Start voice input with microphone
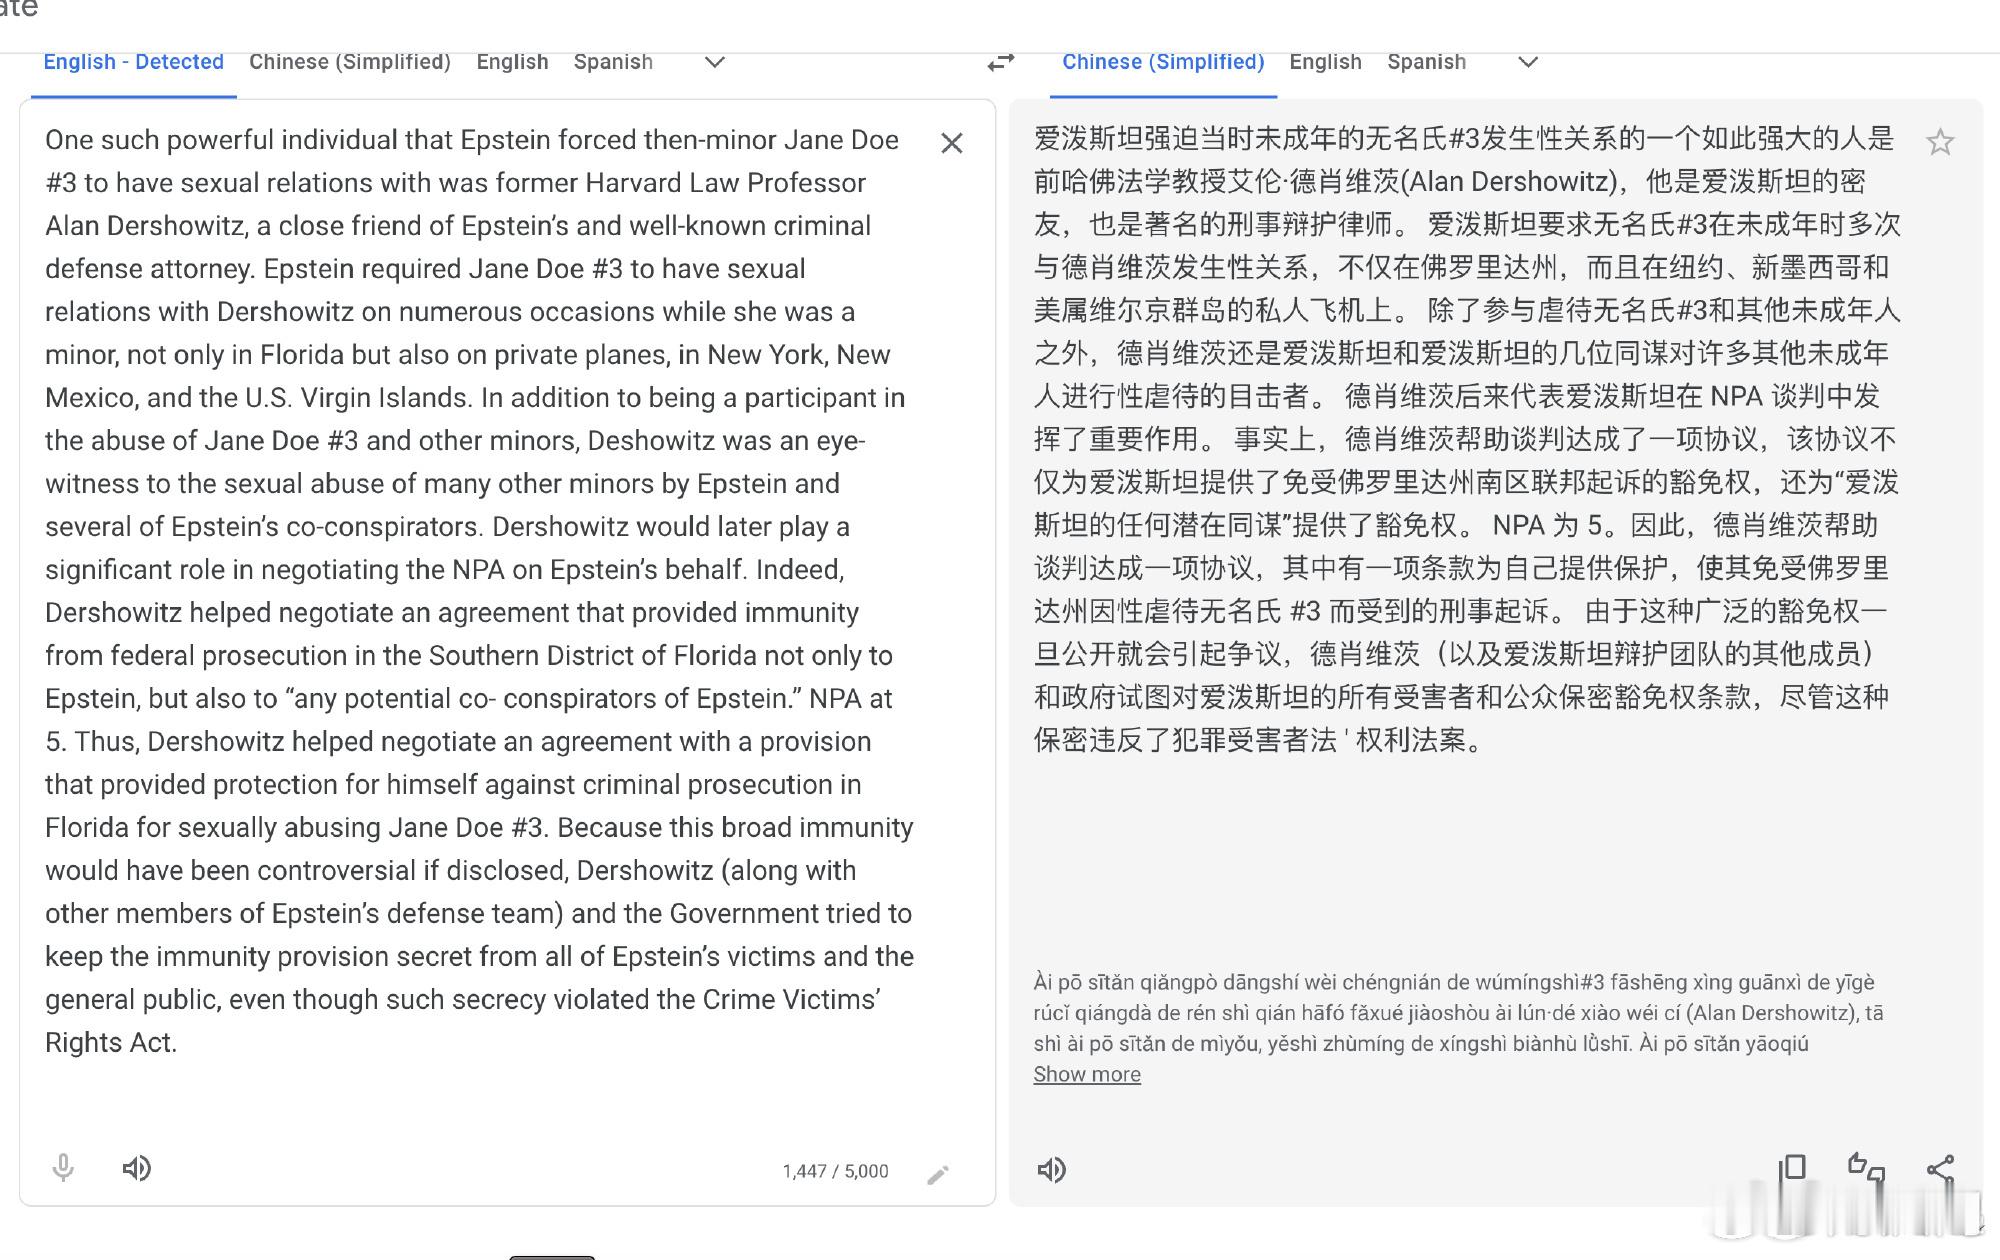The height and width of the screenshot is (1260, 2000). pos(63,1168)
